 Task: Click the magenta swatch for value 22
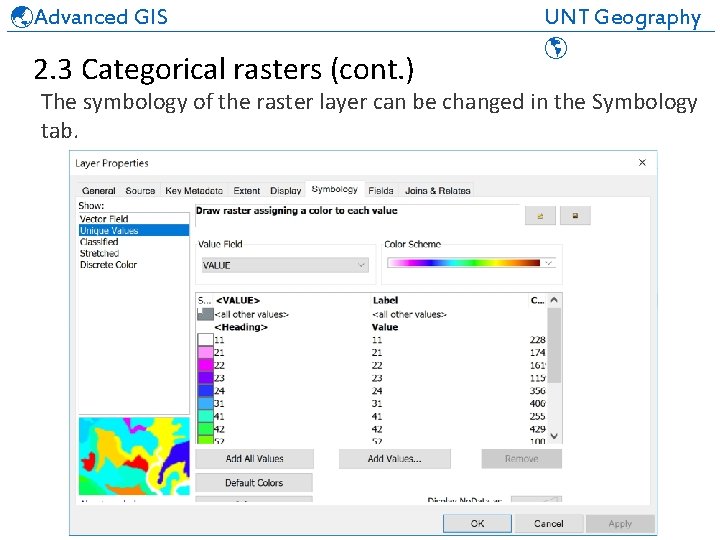click(205, 365)
